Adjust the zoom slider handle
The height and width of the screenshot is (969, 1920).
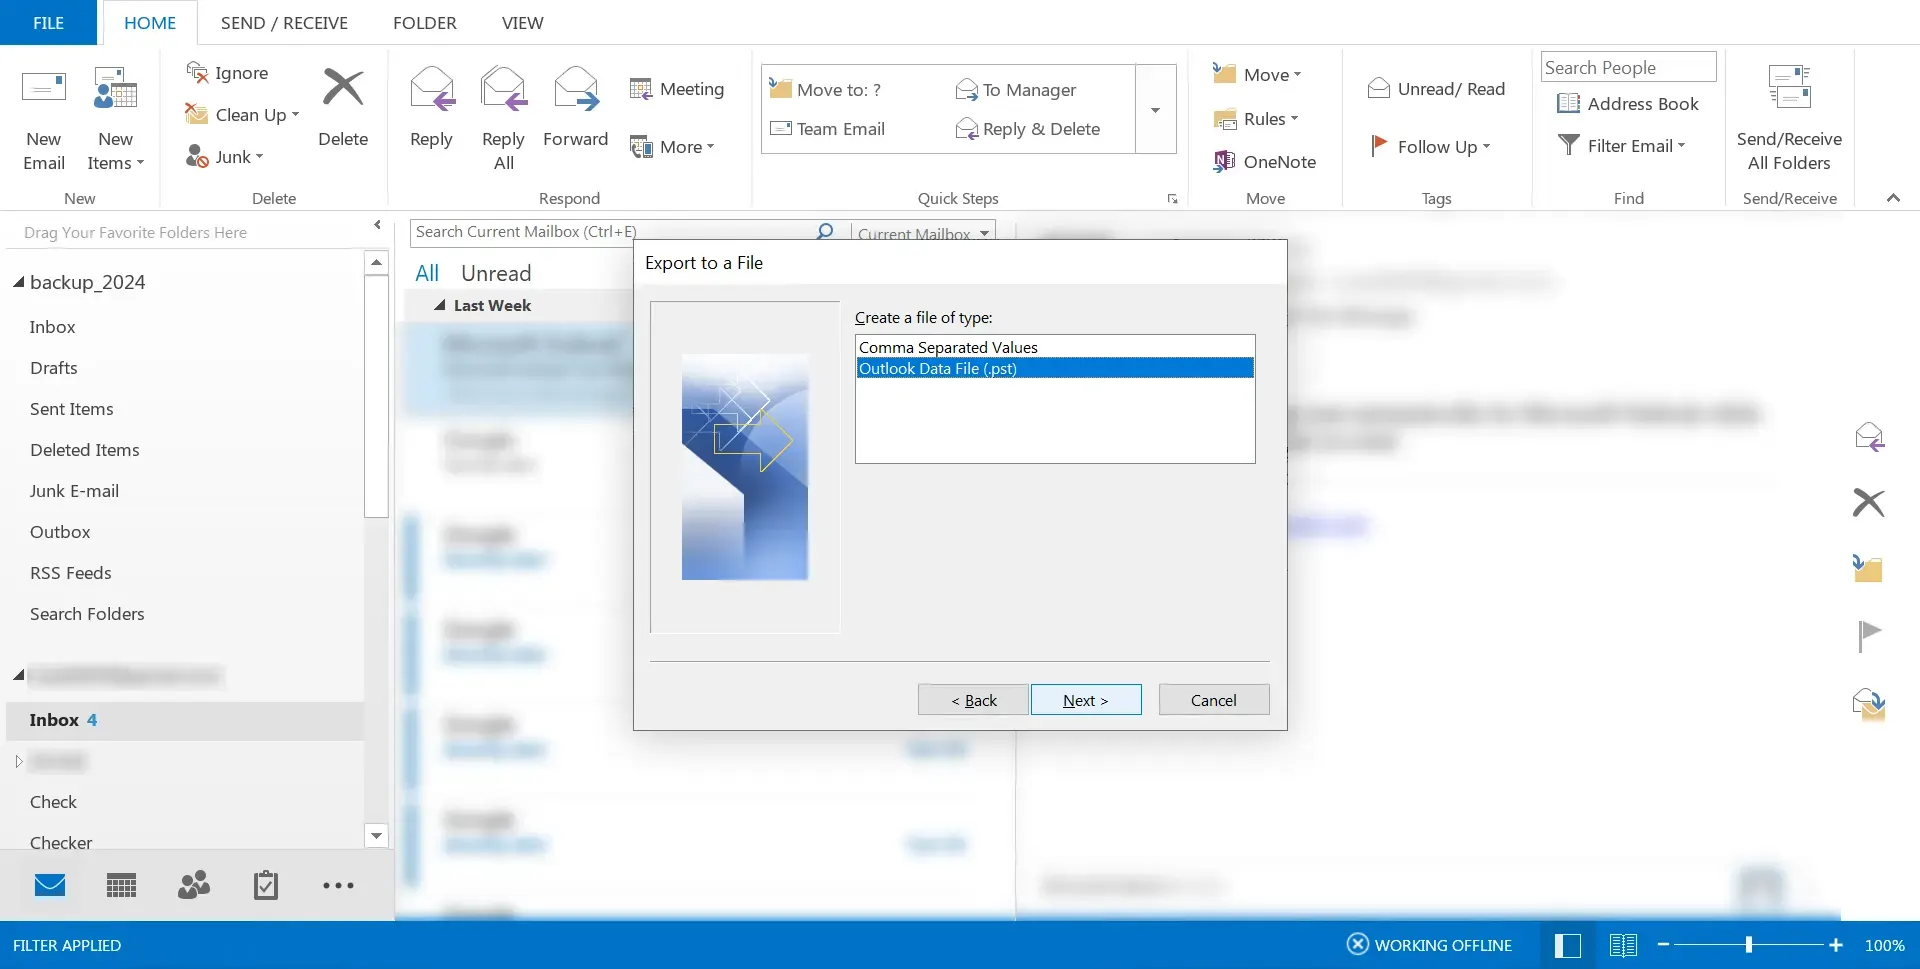[x=1749, y=945]
